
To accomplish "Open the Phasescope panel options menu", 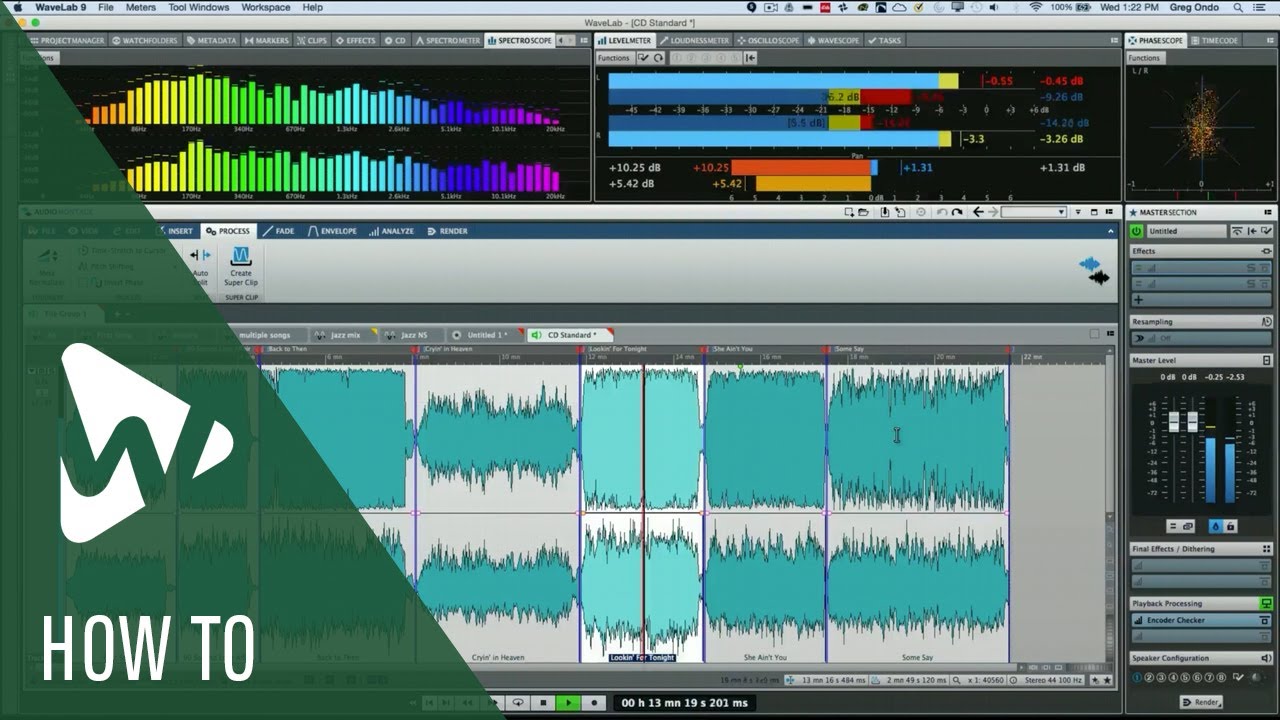I will 1270,40.
